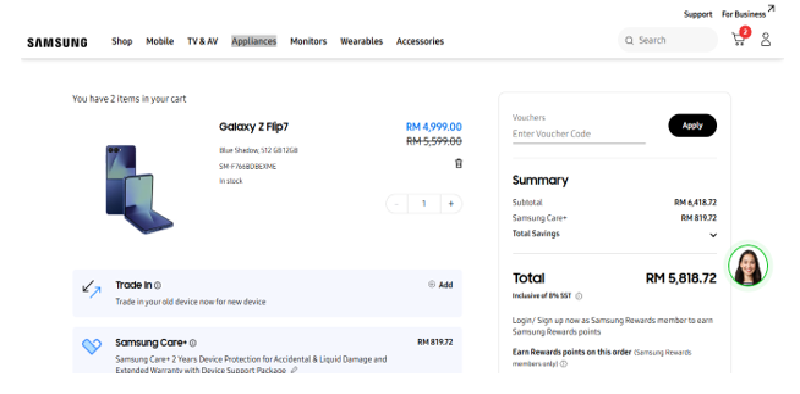Click the Enter Voucher Code field
Screen dimensions: 800x394
tap(579, 134)
